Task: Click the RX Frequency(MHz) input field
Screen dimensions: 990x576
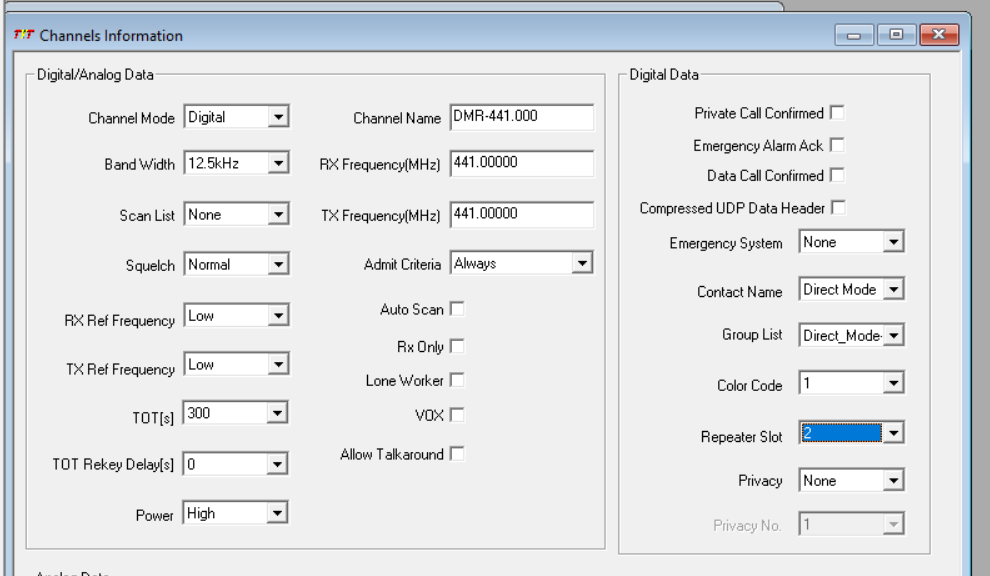Action: tap(522, 163)
